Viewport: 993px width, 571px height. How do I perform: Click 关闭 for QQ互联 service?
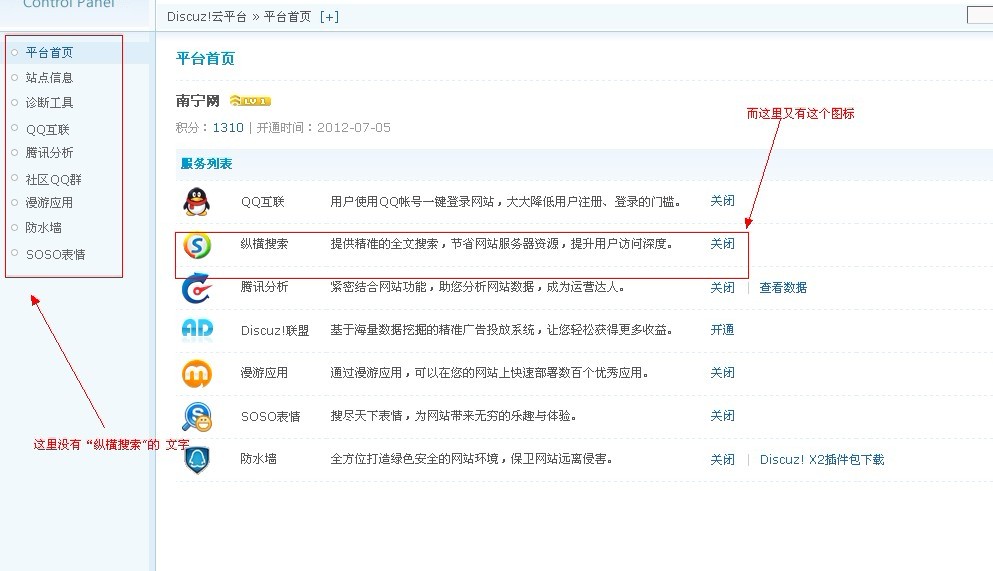pyautogui.click(x=722, y=201)
